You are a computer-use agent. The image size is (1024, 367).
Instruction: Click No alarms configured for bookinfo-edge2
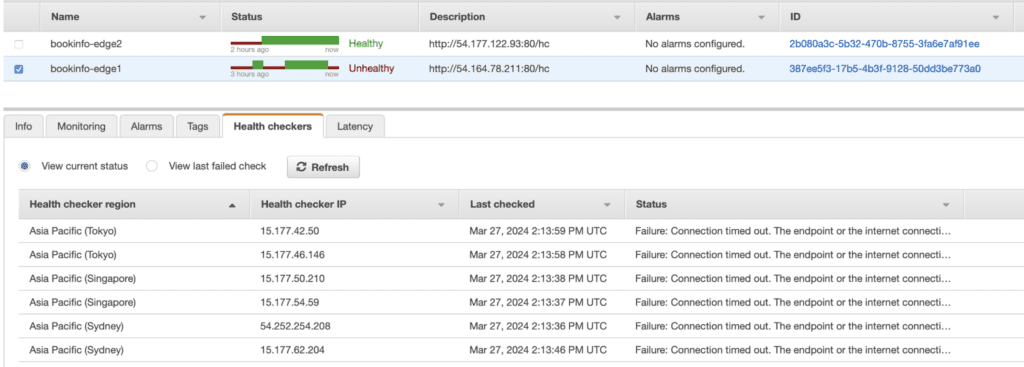click(694, 44)
